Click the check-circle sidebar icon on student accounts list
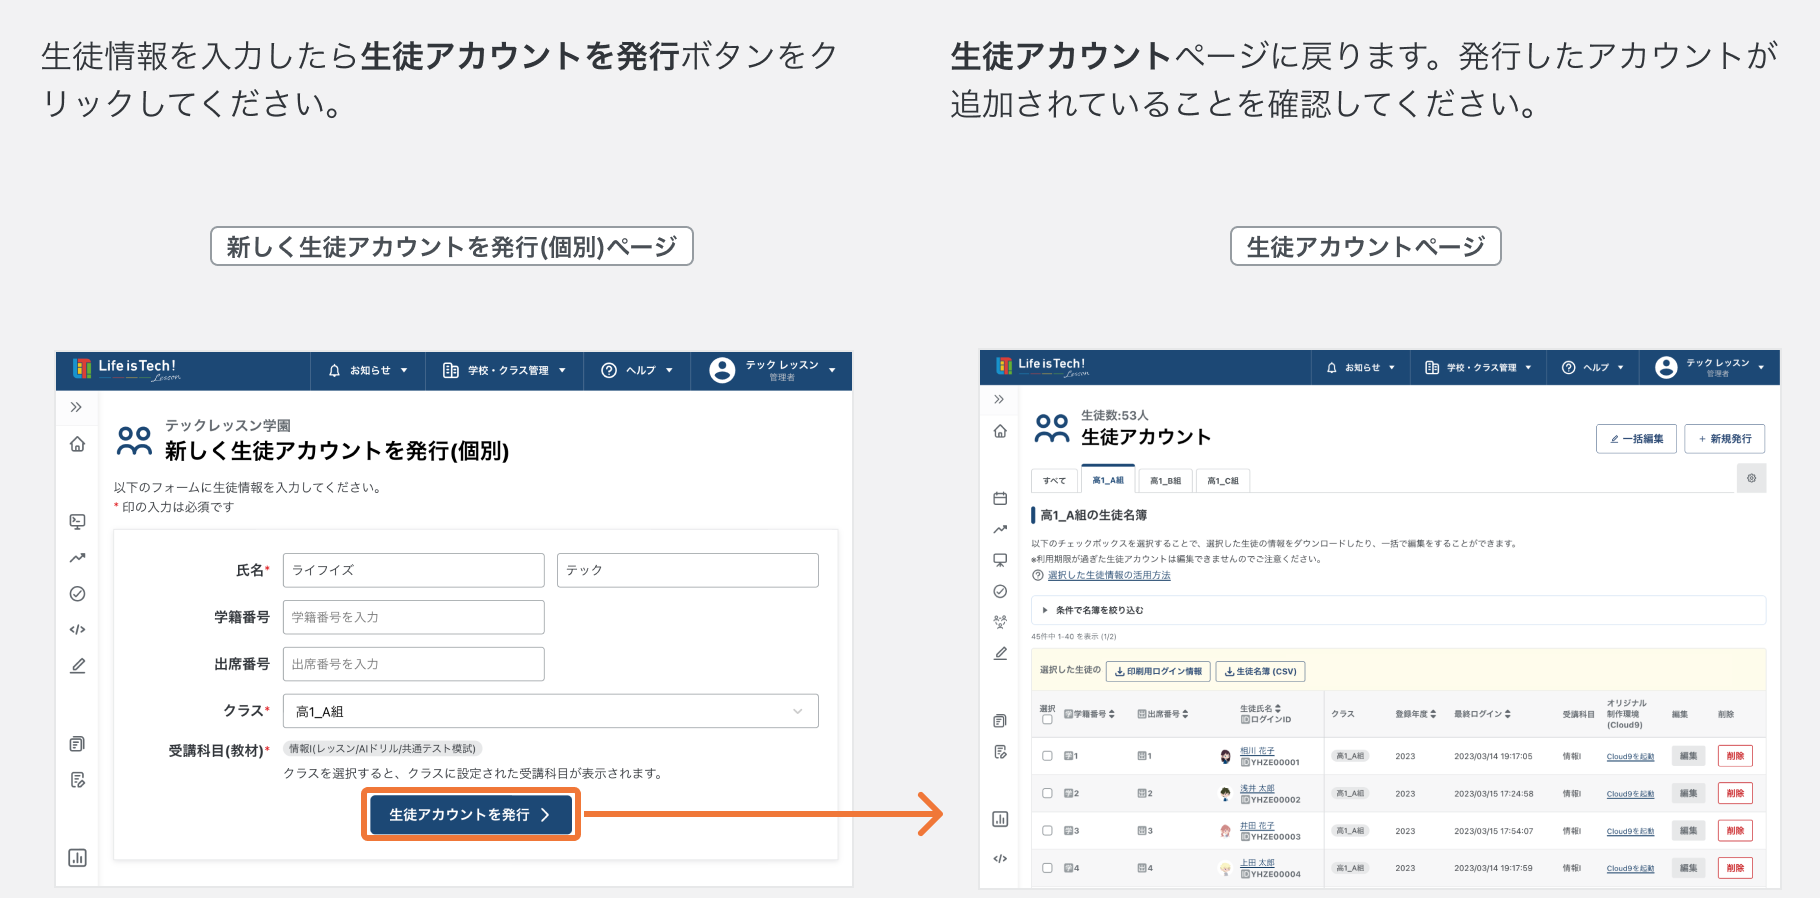1820x898 pixels. coord(1000,591)
